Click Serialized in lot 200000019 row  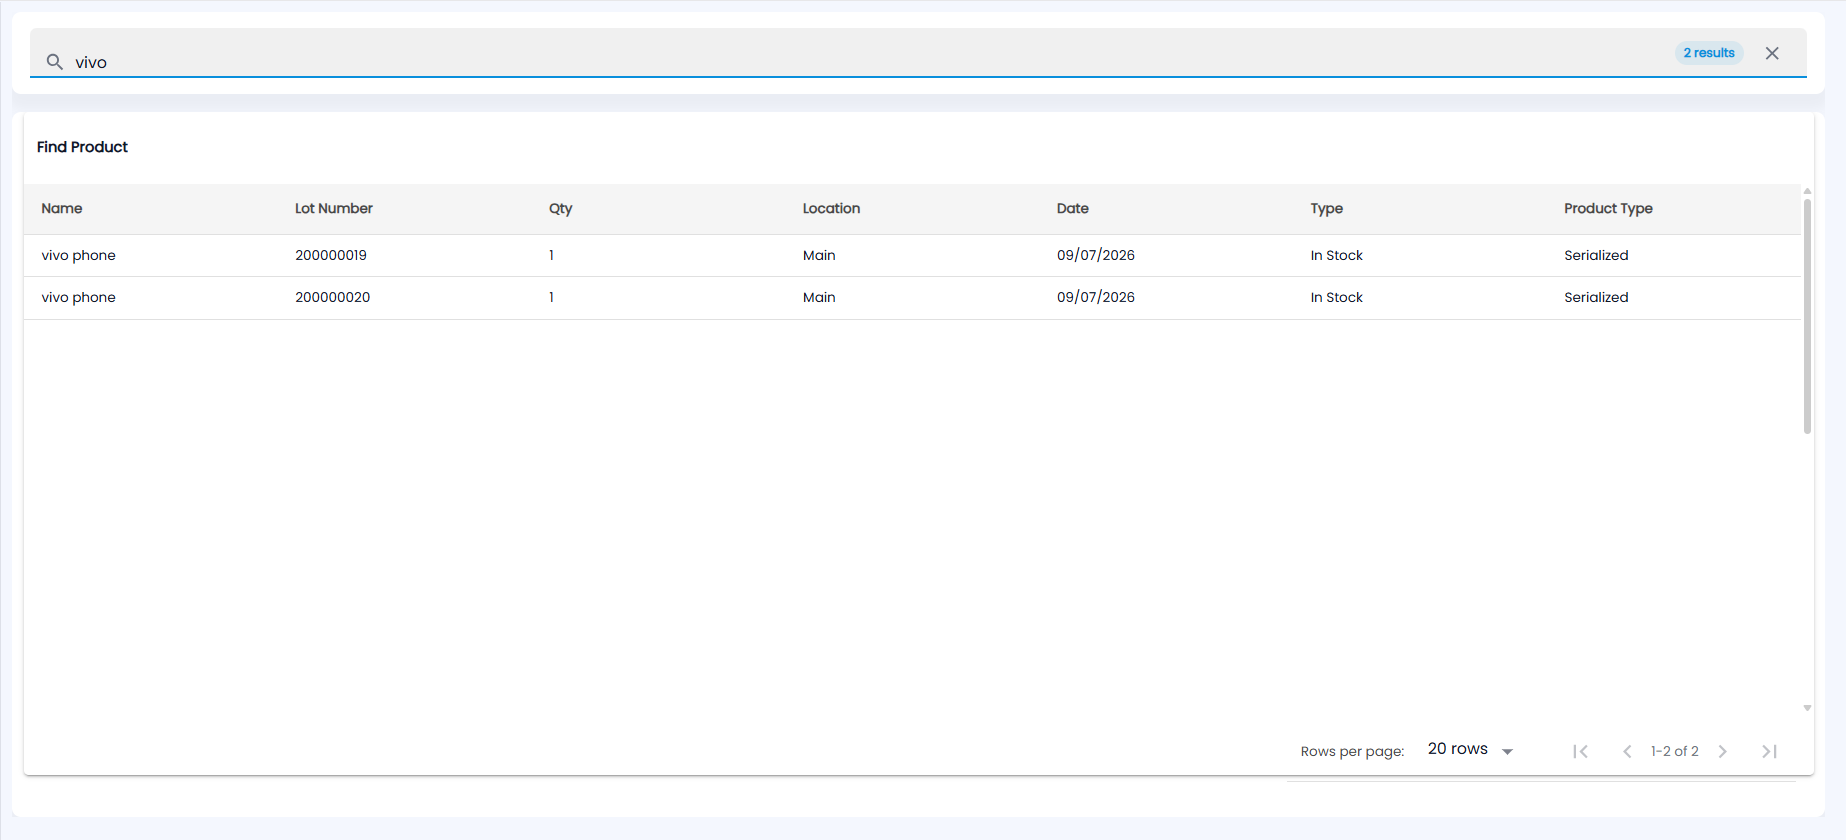(x=1596, y=255)
